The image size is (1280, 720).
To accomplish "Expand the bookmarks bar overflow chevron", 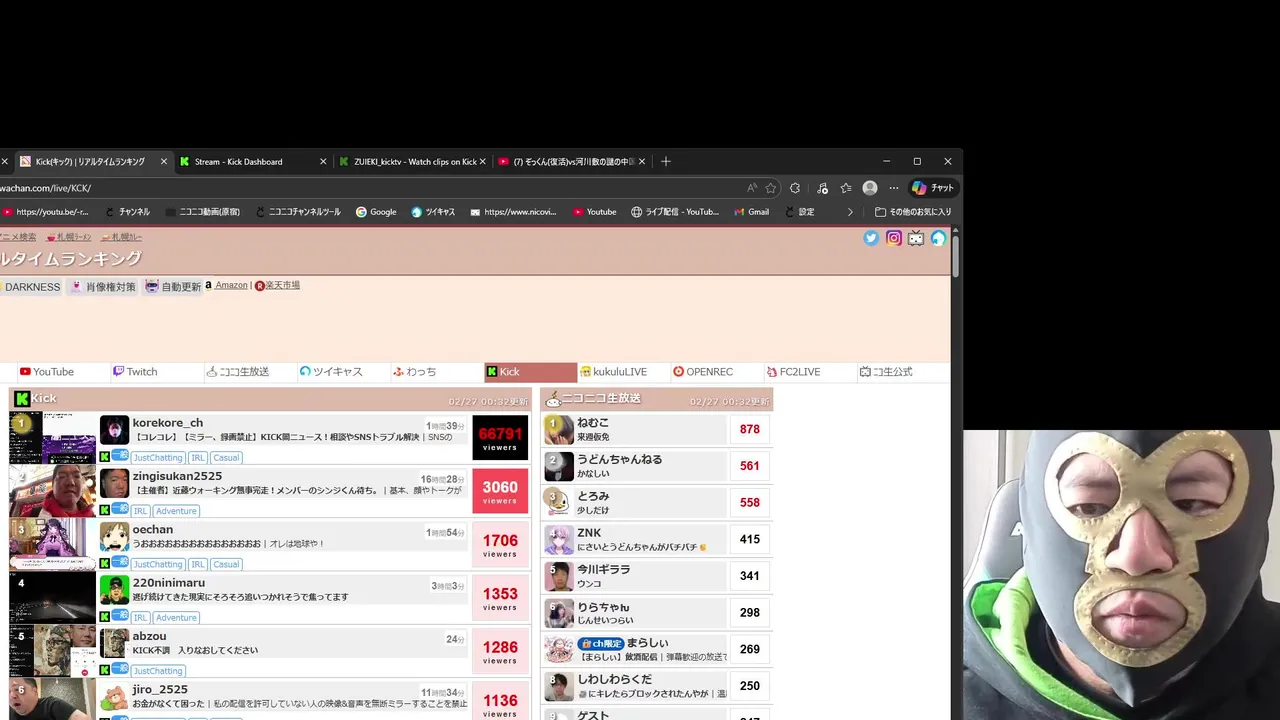I will click(850, 212).
